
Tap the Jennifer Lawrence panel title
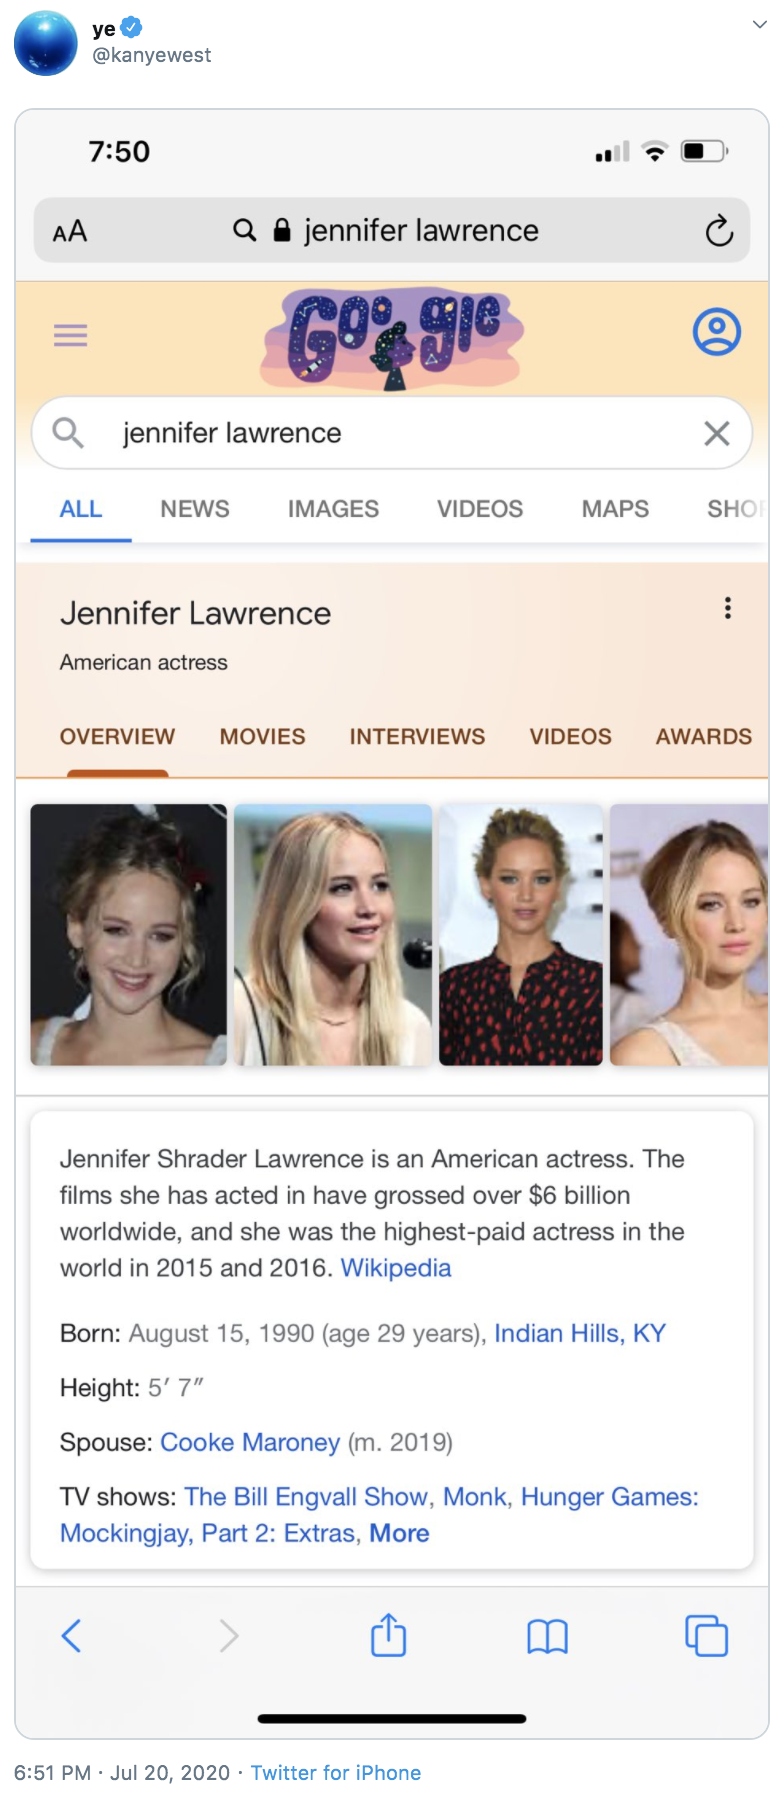195,613
